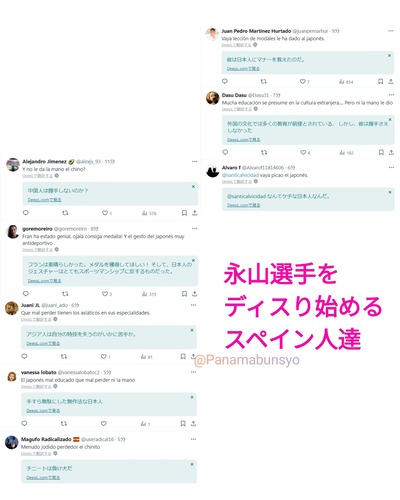Like Alejandro Jimenez's tweet
The width and height of the screenshot is (400, 500).
(x=105, y=213)
